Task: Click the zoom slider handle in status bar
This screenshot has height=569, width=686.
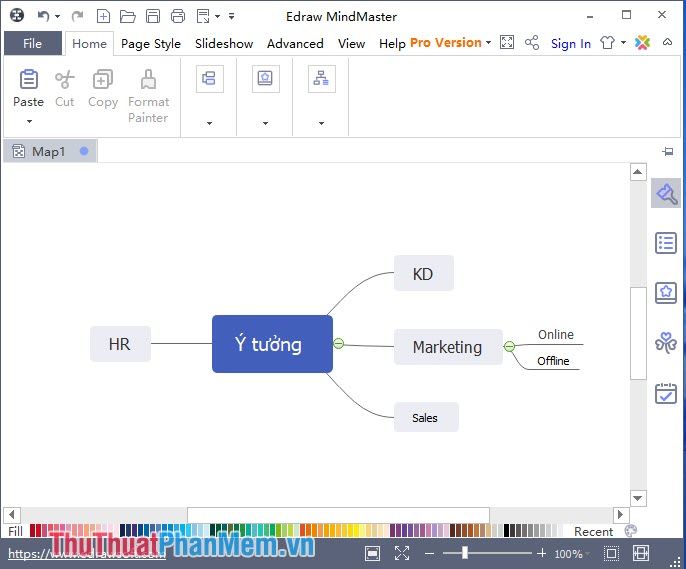Action: pos(464,553)
